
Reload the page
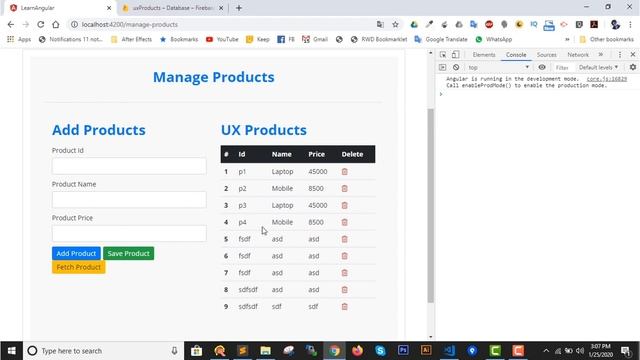pos(40,24)
